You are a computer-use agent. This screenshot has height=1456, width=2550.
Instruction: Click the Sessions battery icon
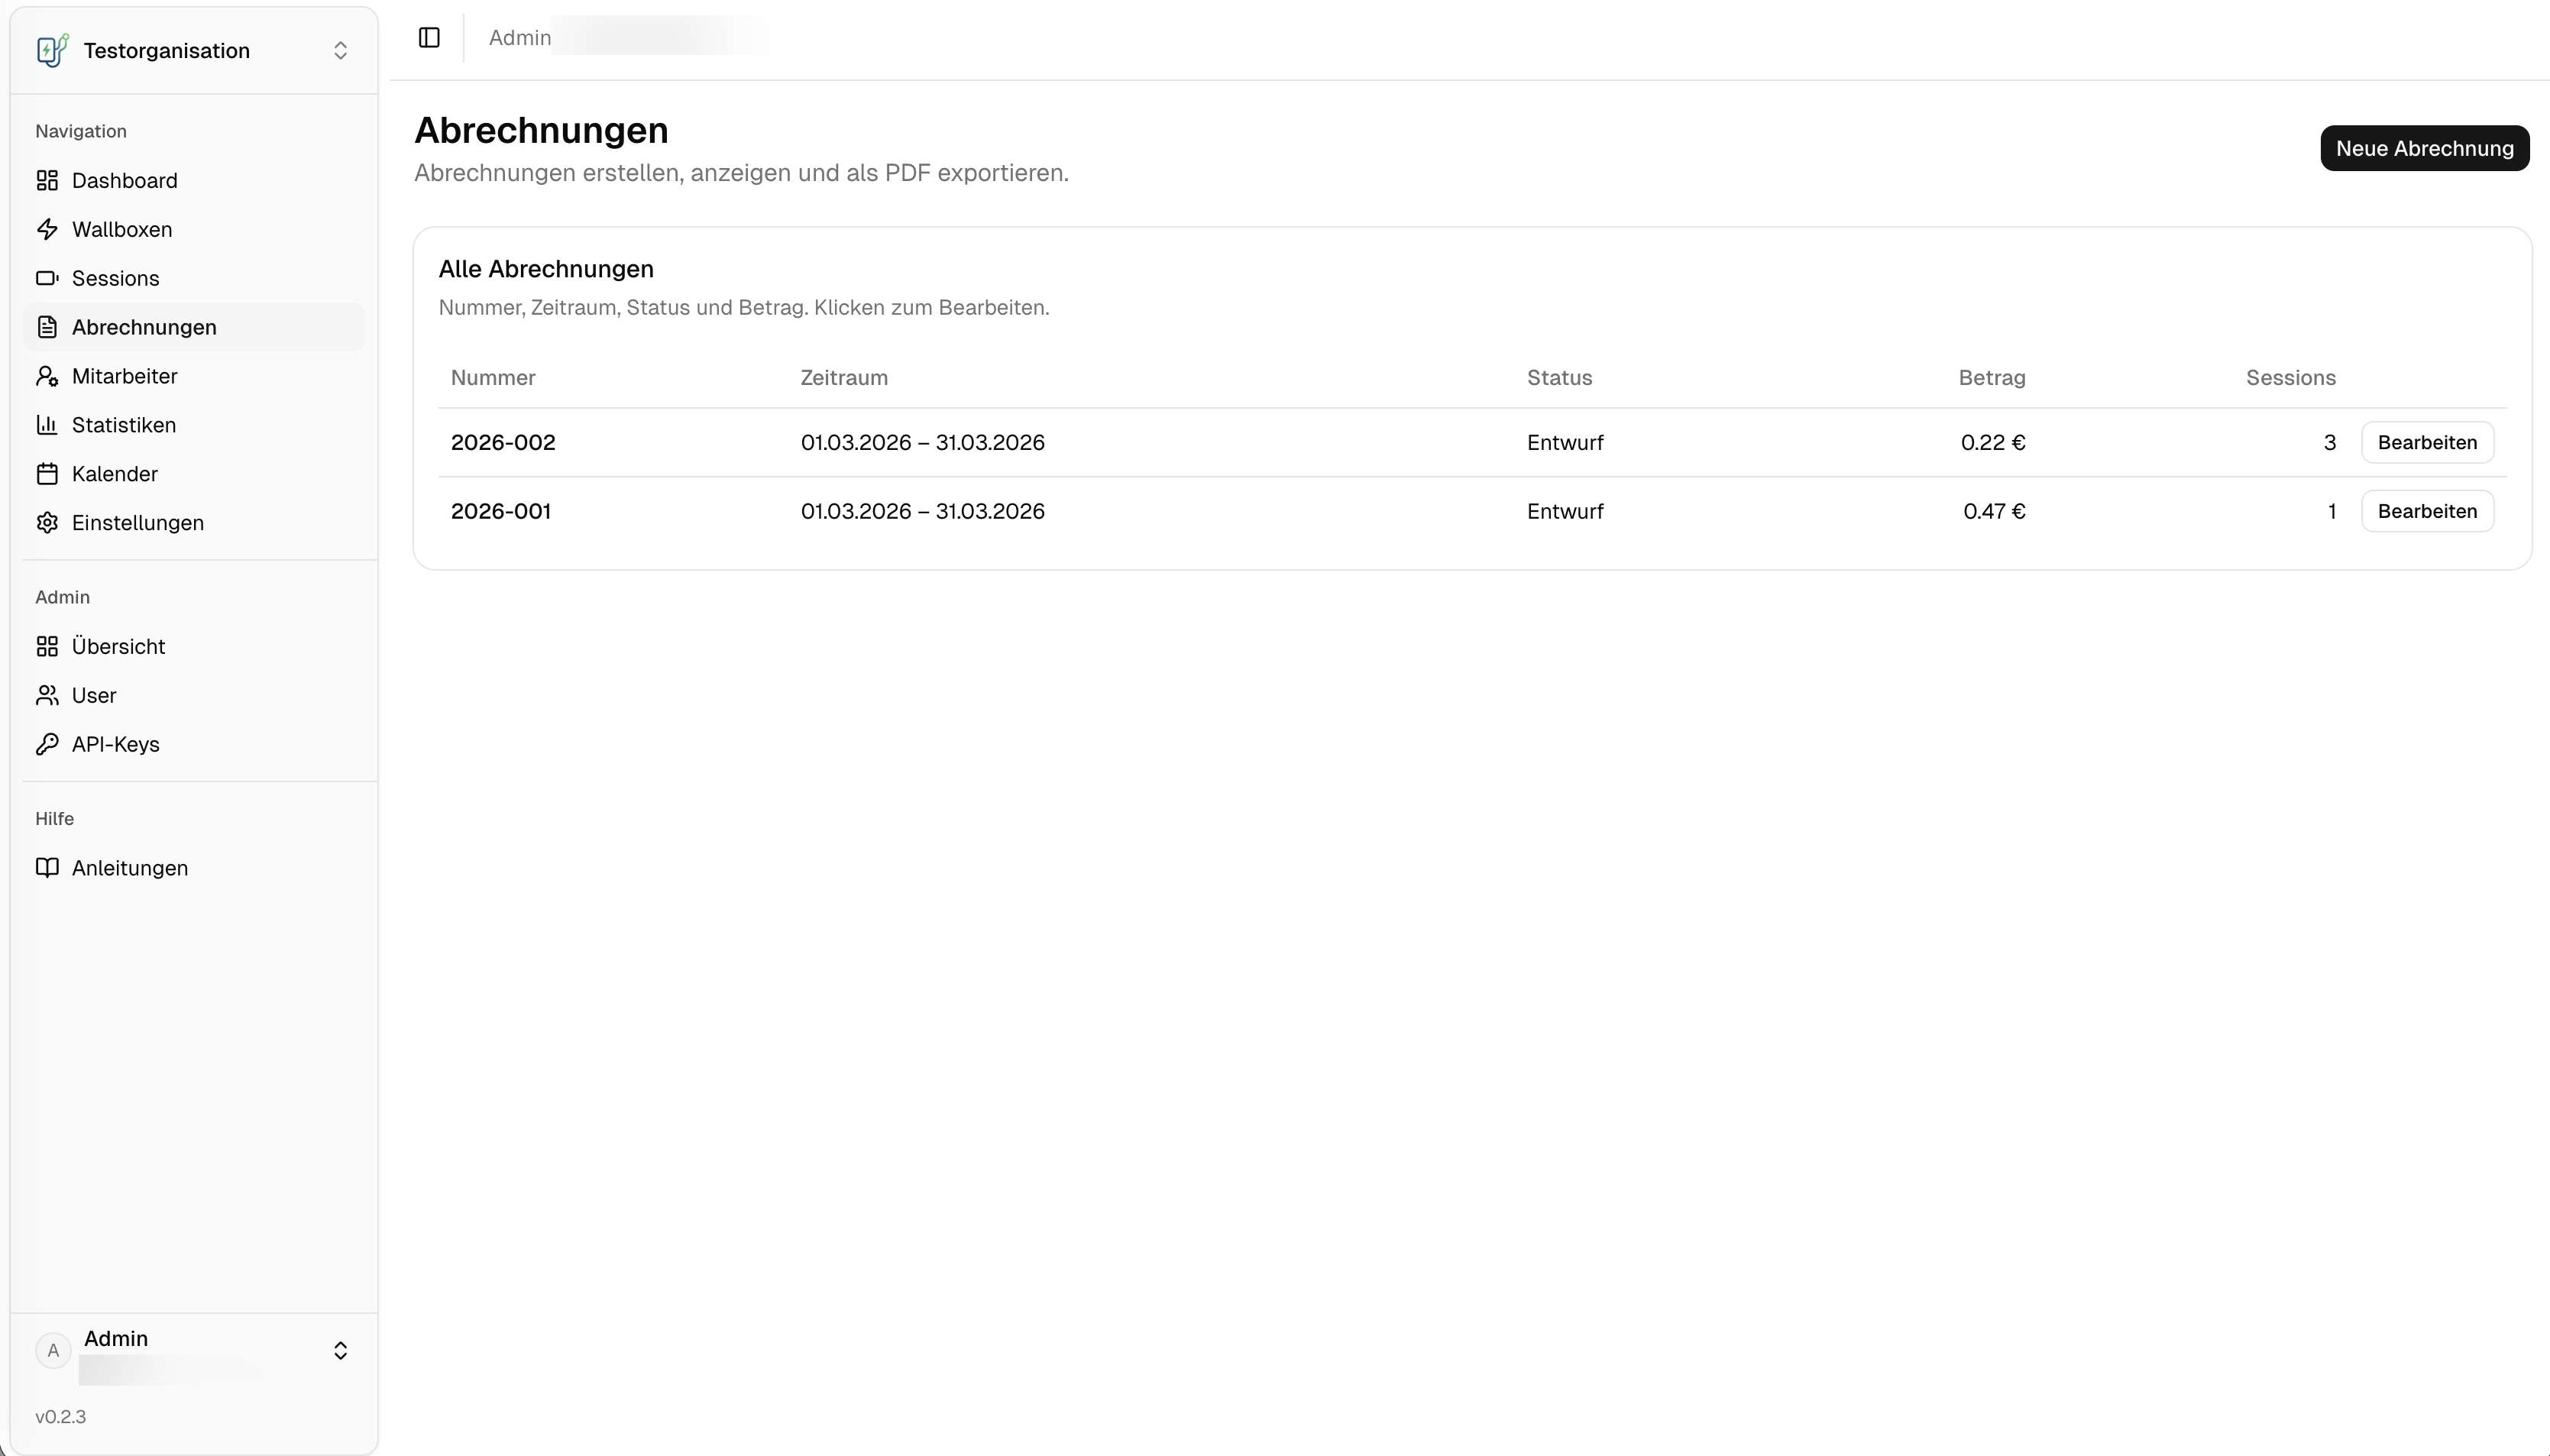(x=47, y=279)
